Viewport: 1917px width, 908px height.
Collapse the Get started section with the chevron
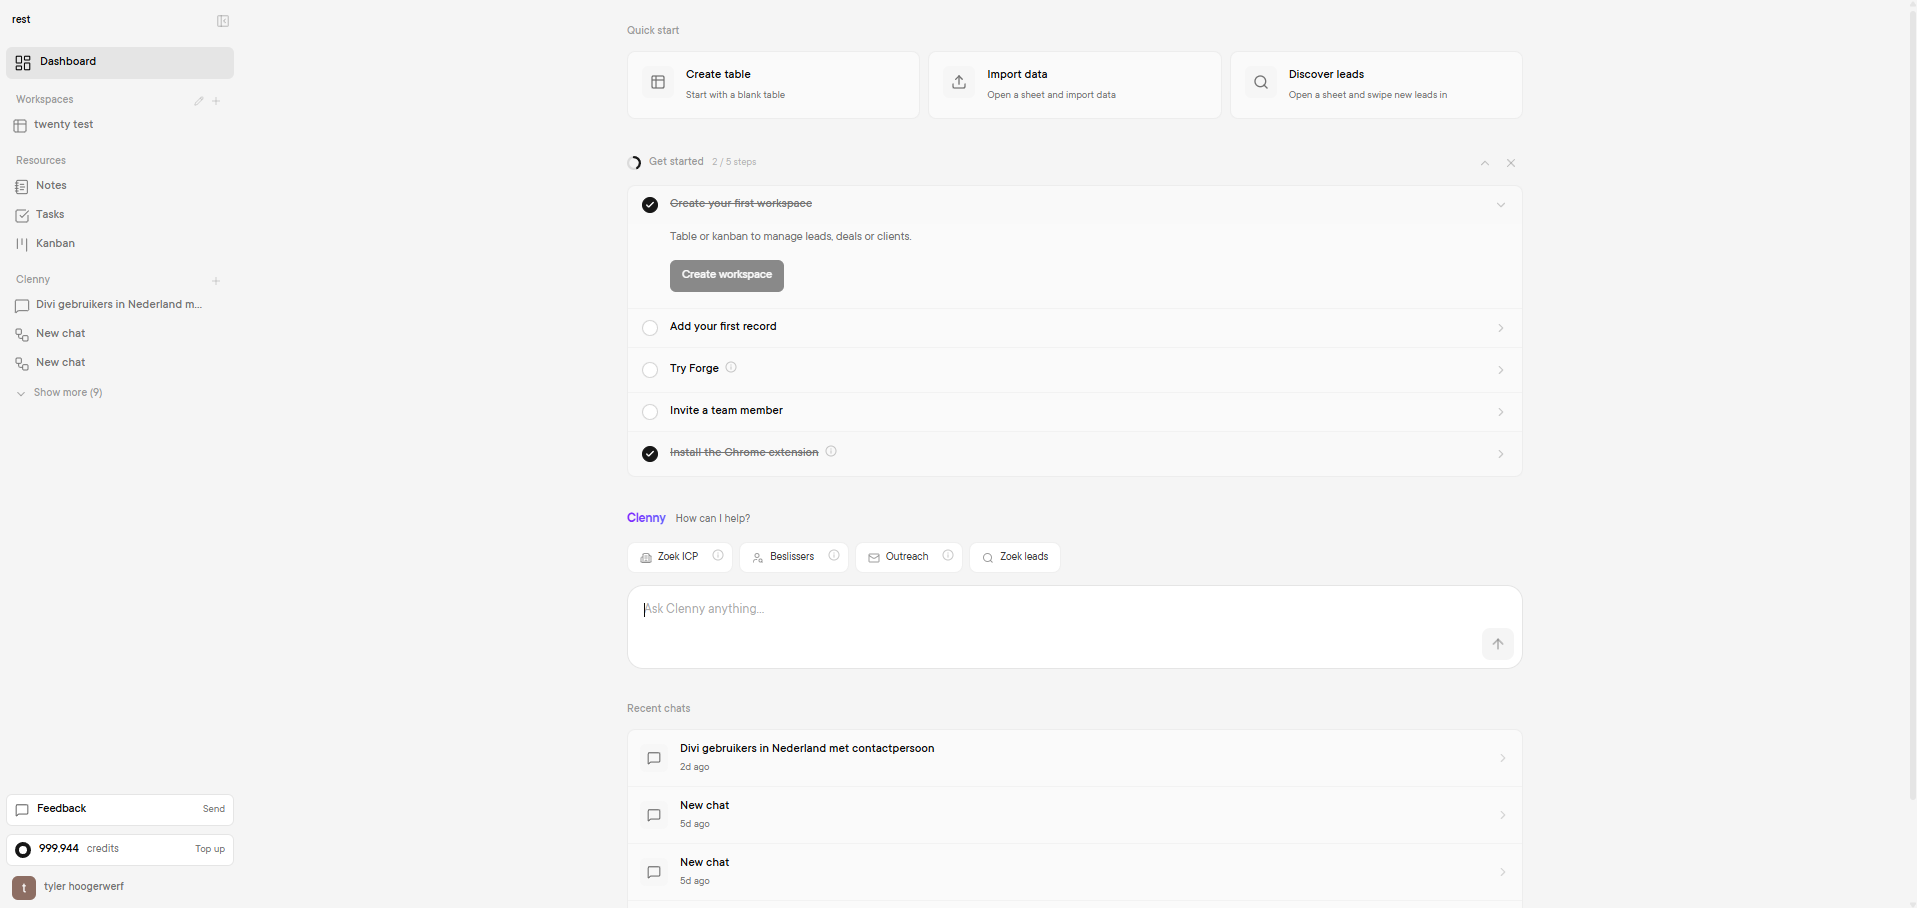(1485, 163)
